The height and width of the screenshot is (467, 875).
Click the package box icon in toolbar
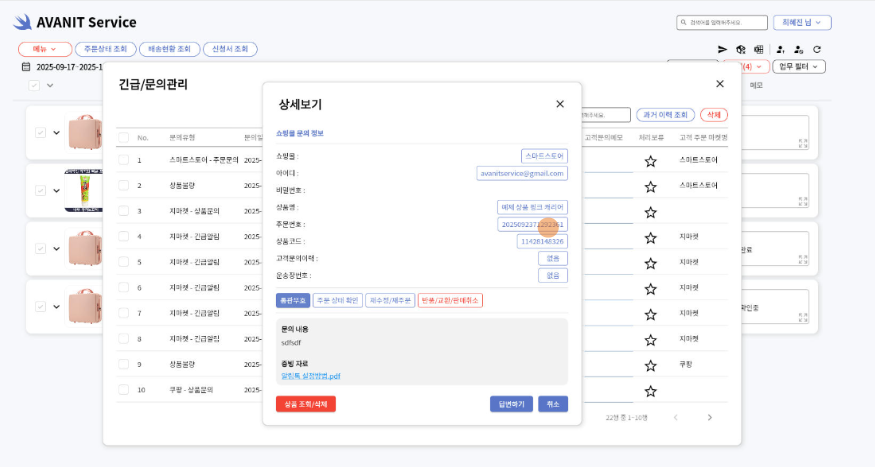click(741, 49)
